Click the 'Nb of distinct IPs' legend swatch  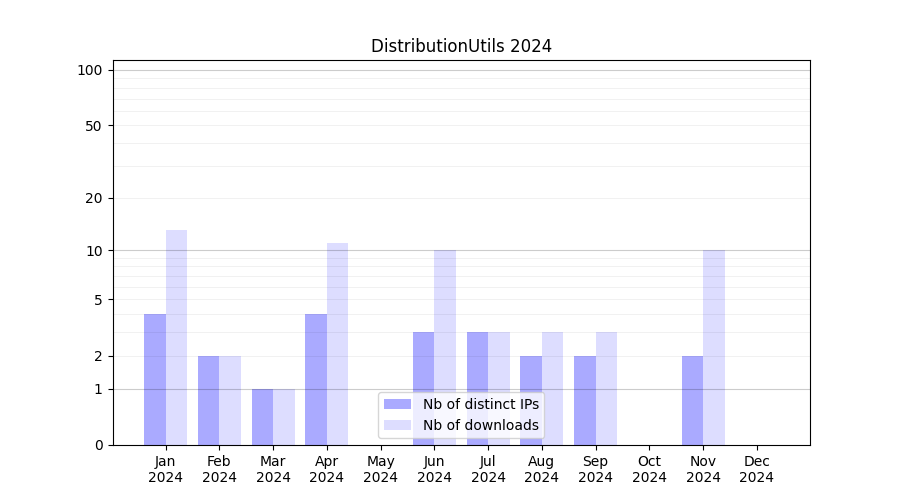(397, 404)
